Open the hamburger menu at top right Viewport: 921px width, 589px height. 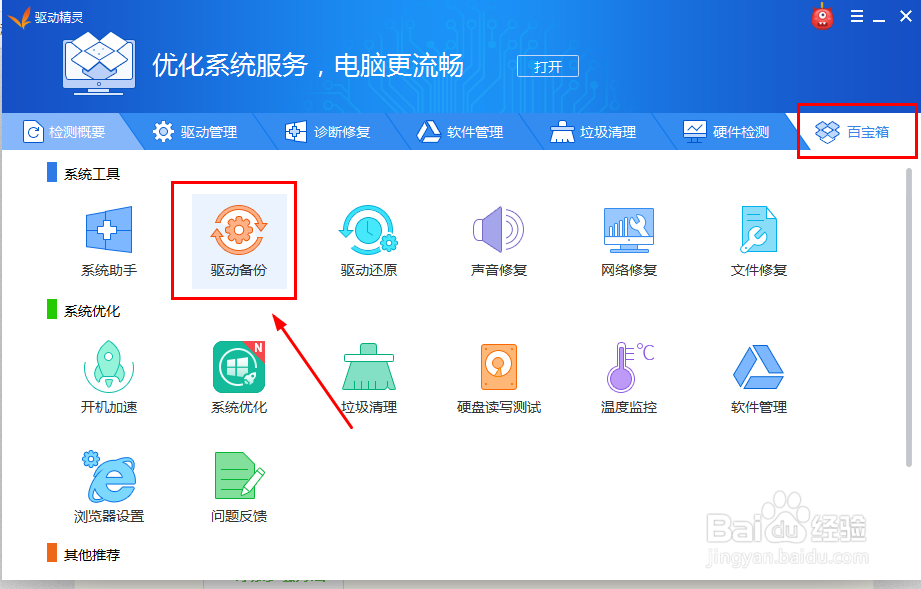[x=855, y=16]
